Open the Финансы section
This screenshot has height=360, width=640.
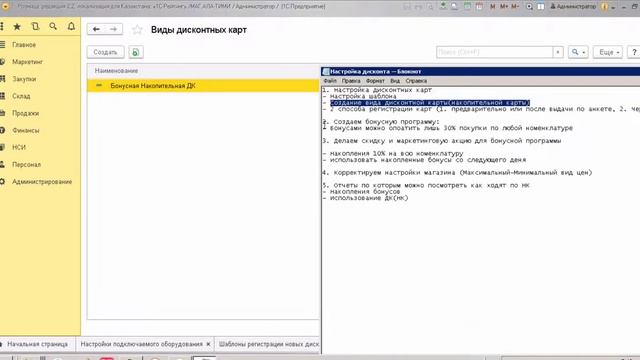click(25, 130)
